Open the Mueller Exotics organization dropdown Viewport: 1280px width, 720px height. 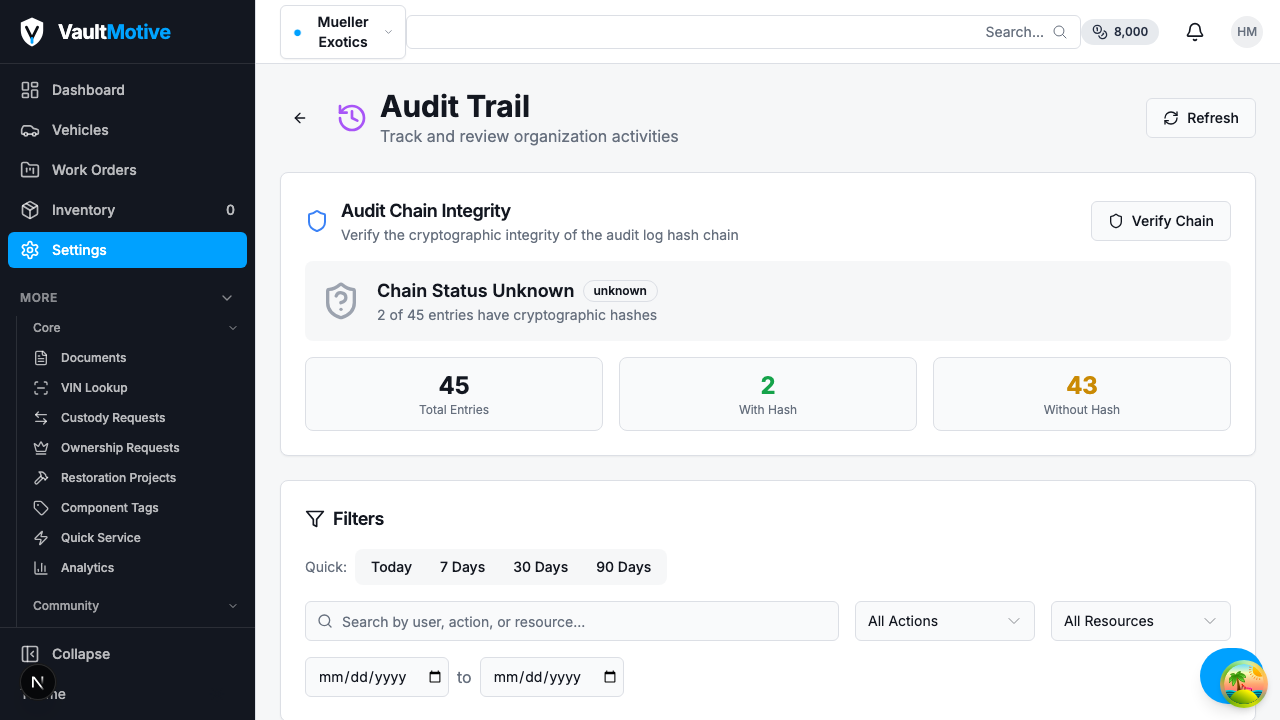coord(343,32)
